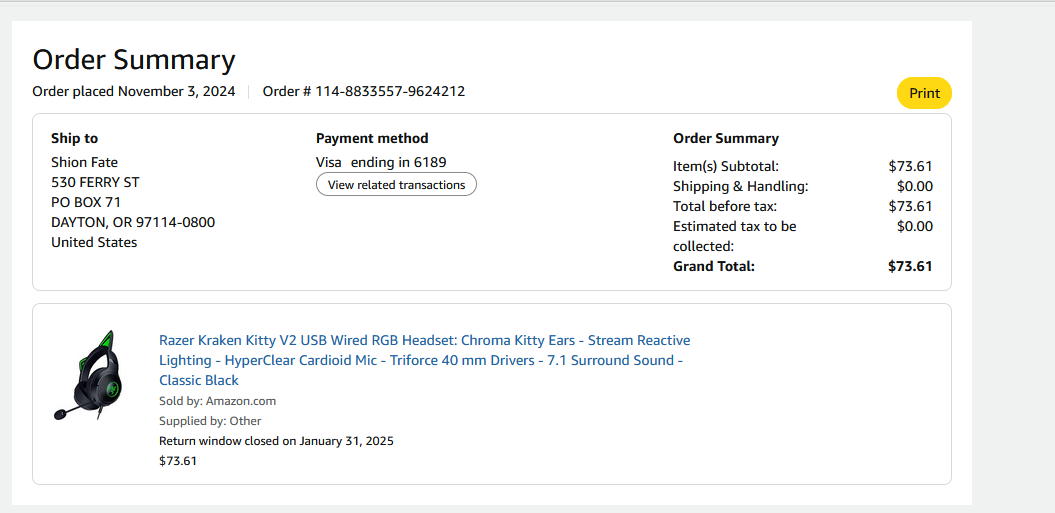Click the item price below return window
Screen dimensions: 1055x513
click(178, 461)
